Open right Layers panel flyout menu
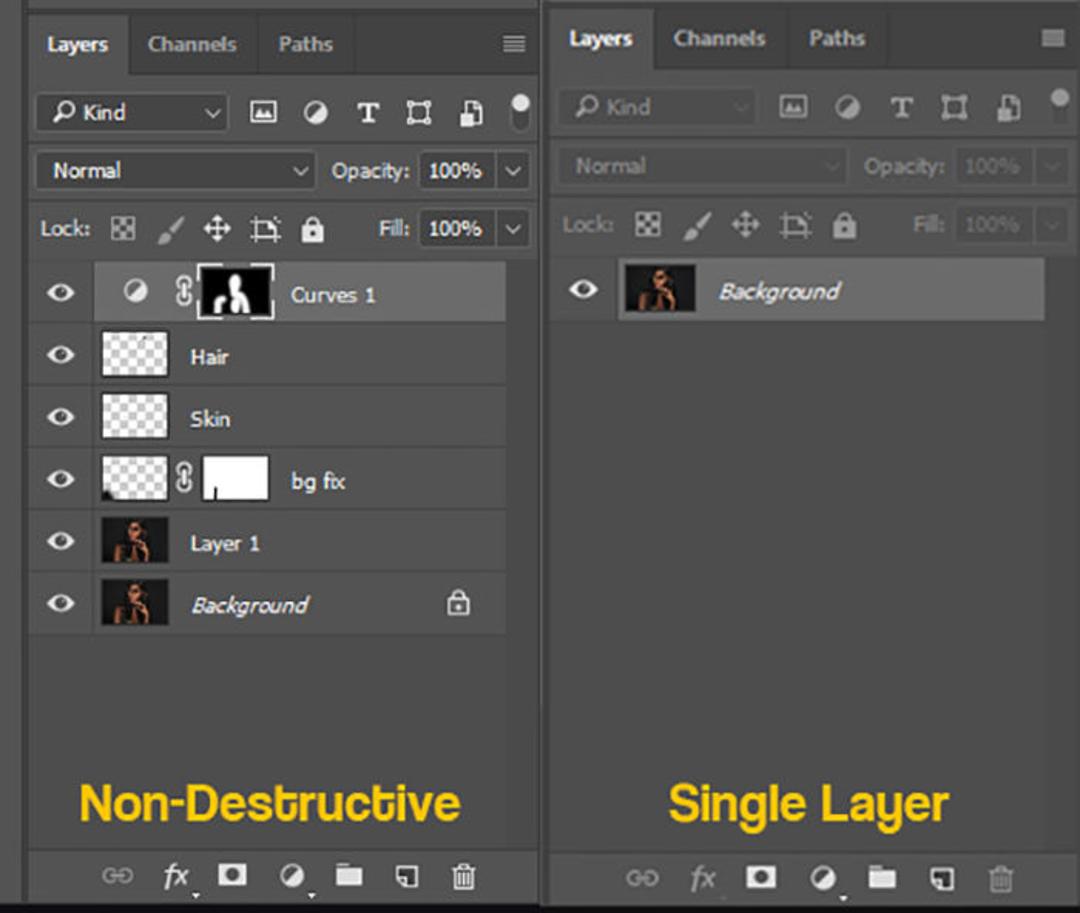Screen dimensions: 1080x913 coord(1053,39)
